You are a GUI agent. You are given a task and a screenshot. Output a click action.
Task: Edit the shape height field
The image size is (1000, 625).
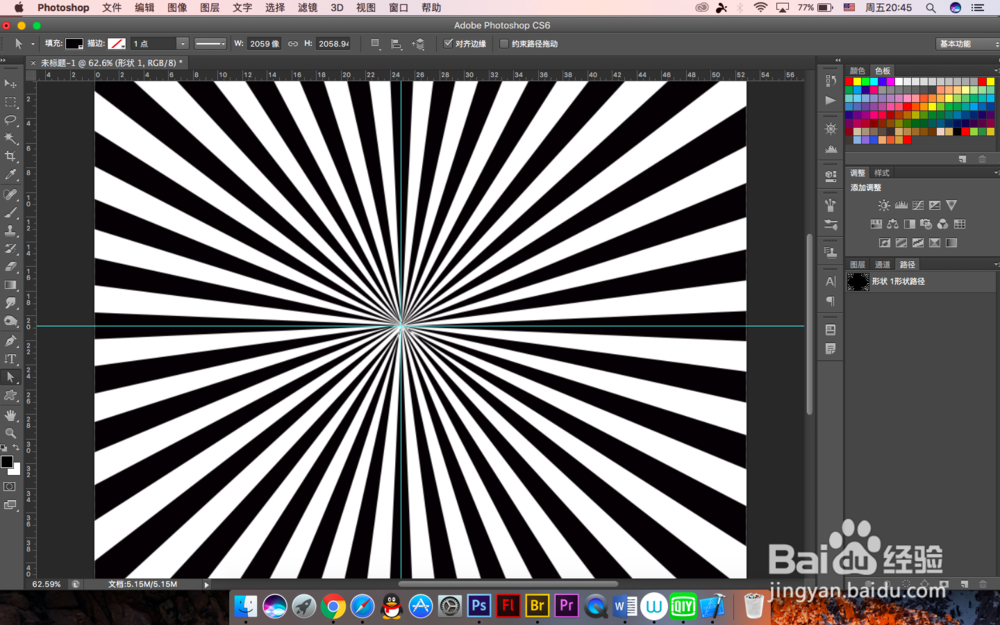[x=334, y=43]
